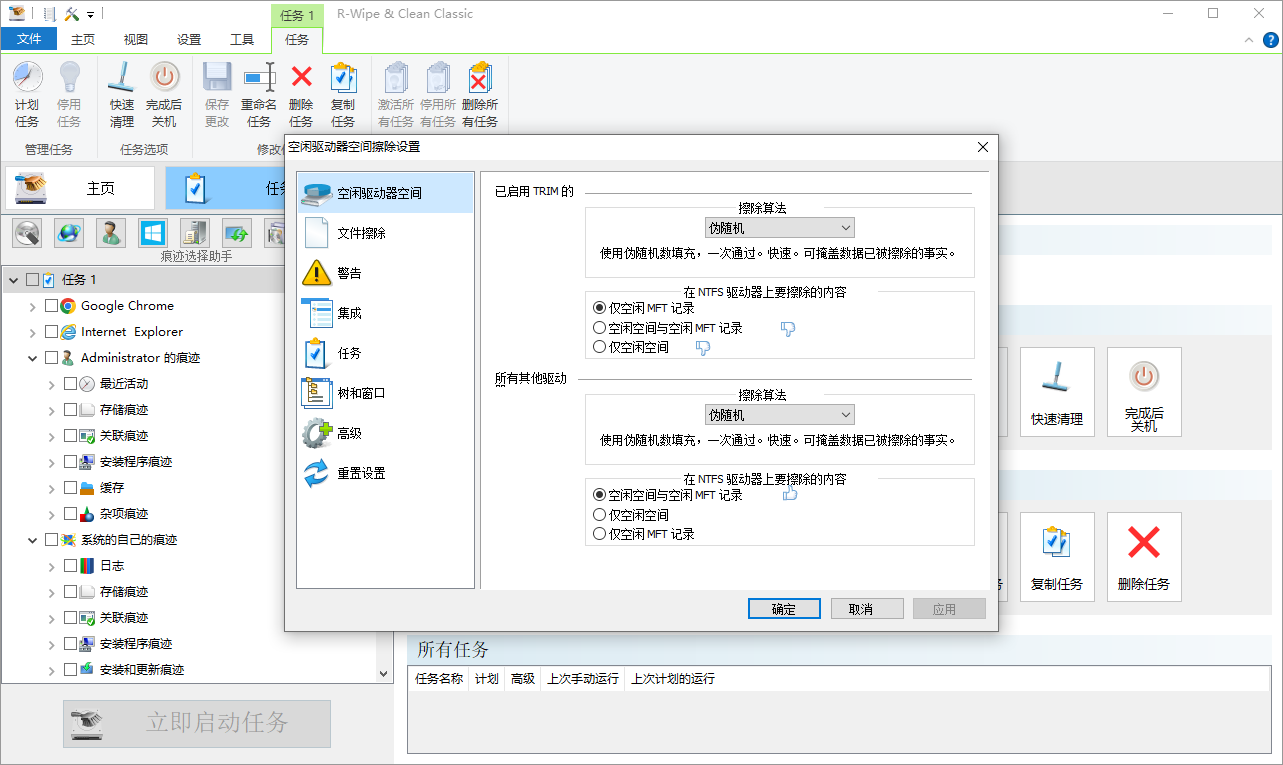Close the 空闲驱动器空间擦除设置 dialog
Image resolution: width=1283 pixels, height=765 pixels.
982,147
